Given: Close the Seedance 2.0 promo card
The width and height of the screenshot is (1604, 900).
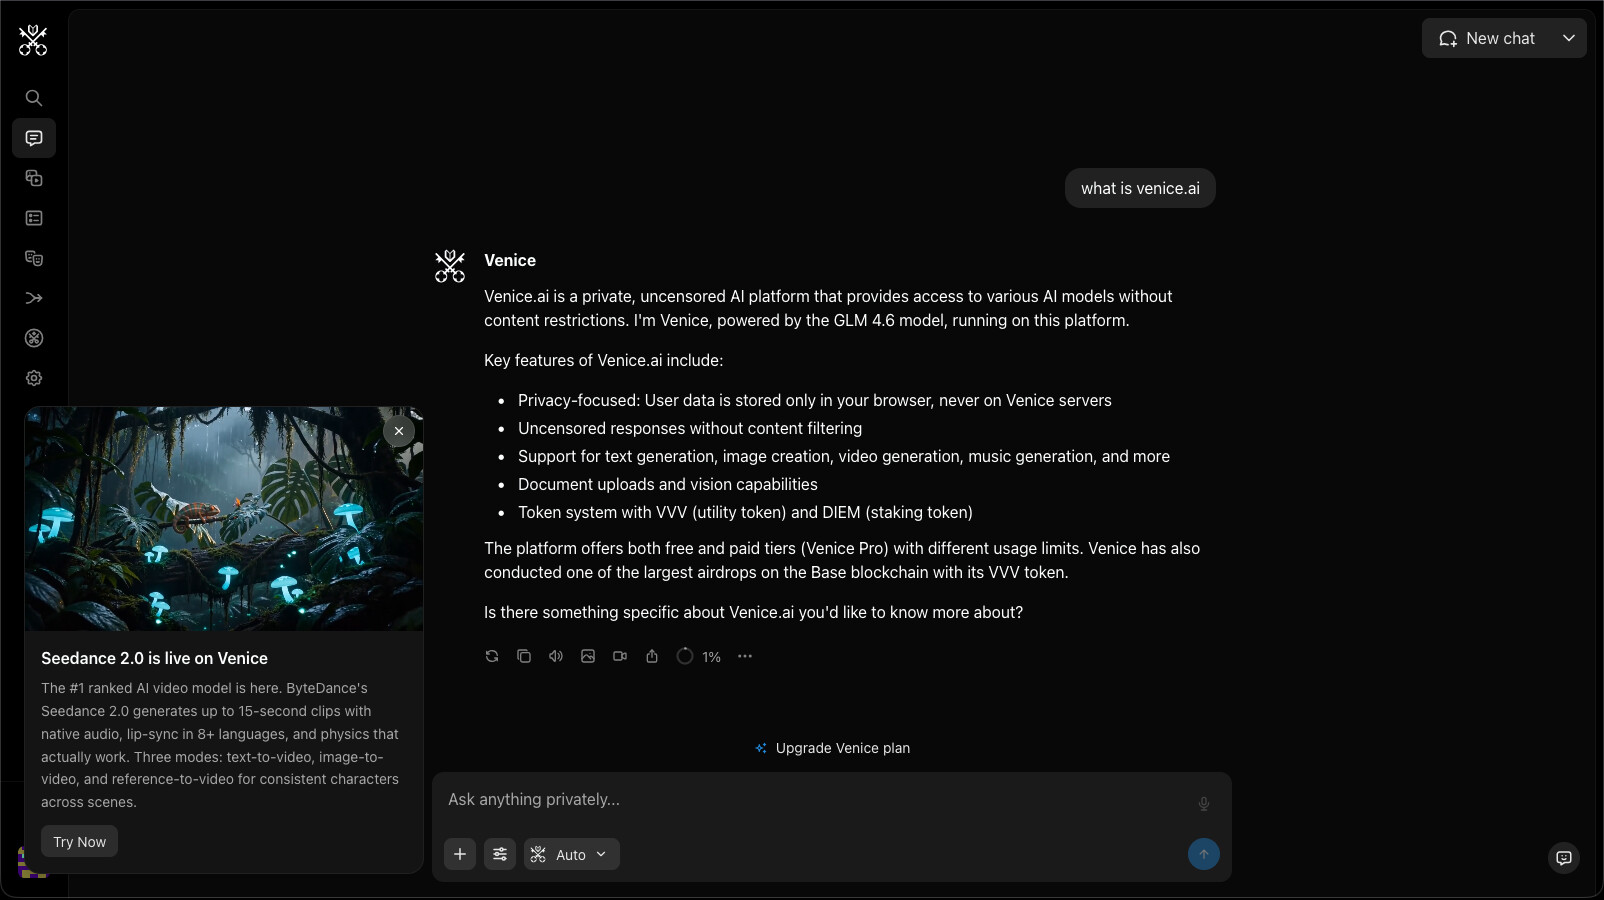Looking at the screenshot, I should [x=399, y=431].
